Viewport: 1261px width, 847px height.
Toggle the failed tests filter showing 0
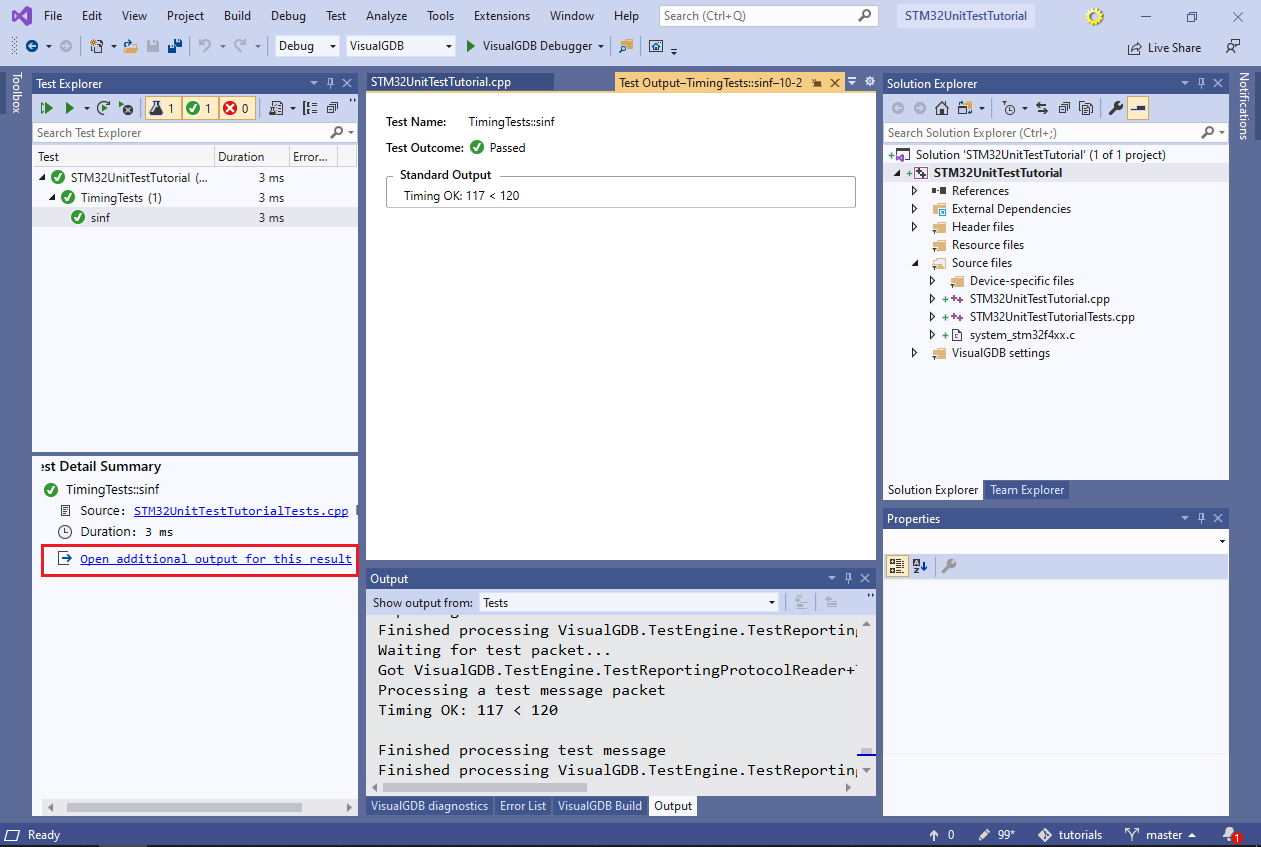pos(236,108)
